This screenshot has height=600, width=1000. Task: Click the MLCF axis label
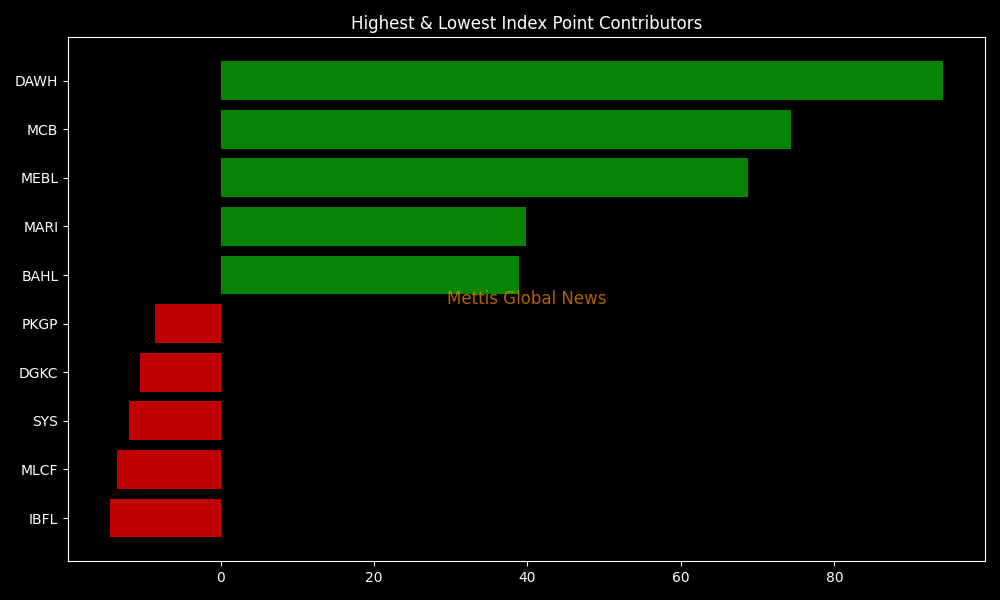click(39, 470)
